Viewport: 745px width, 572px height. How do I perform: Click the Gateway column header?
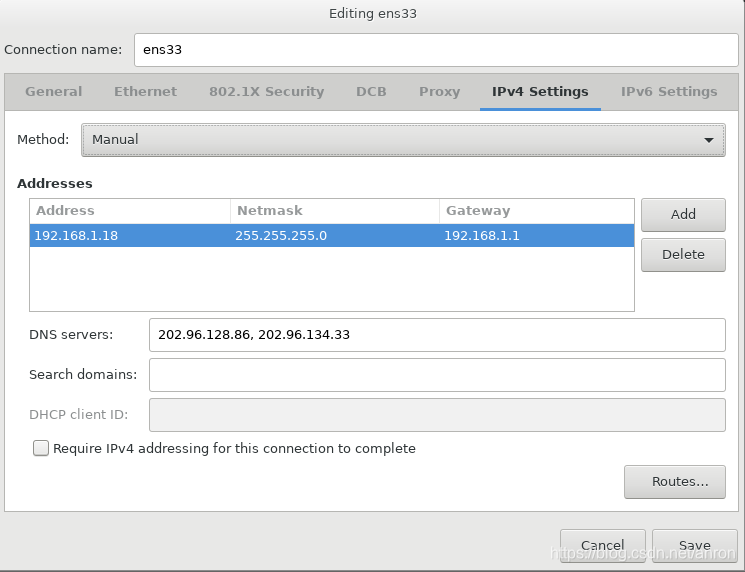[x=537, y=211]
